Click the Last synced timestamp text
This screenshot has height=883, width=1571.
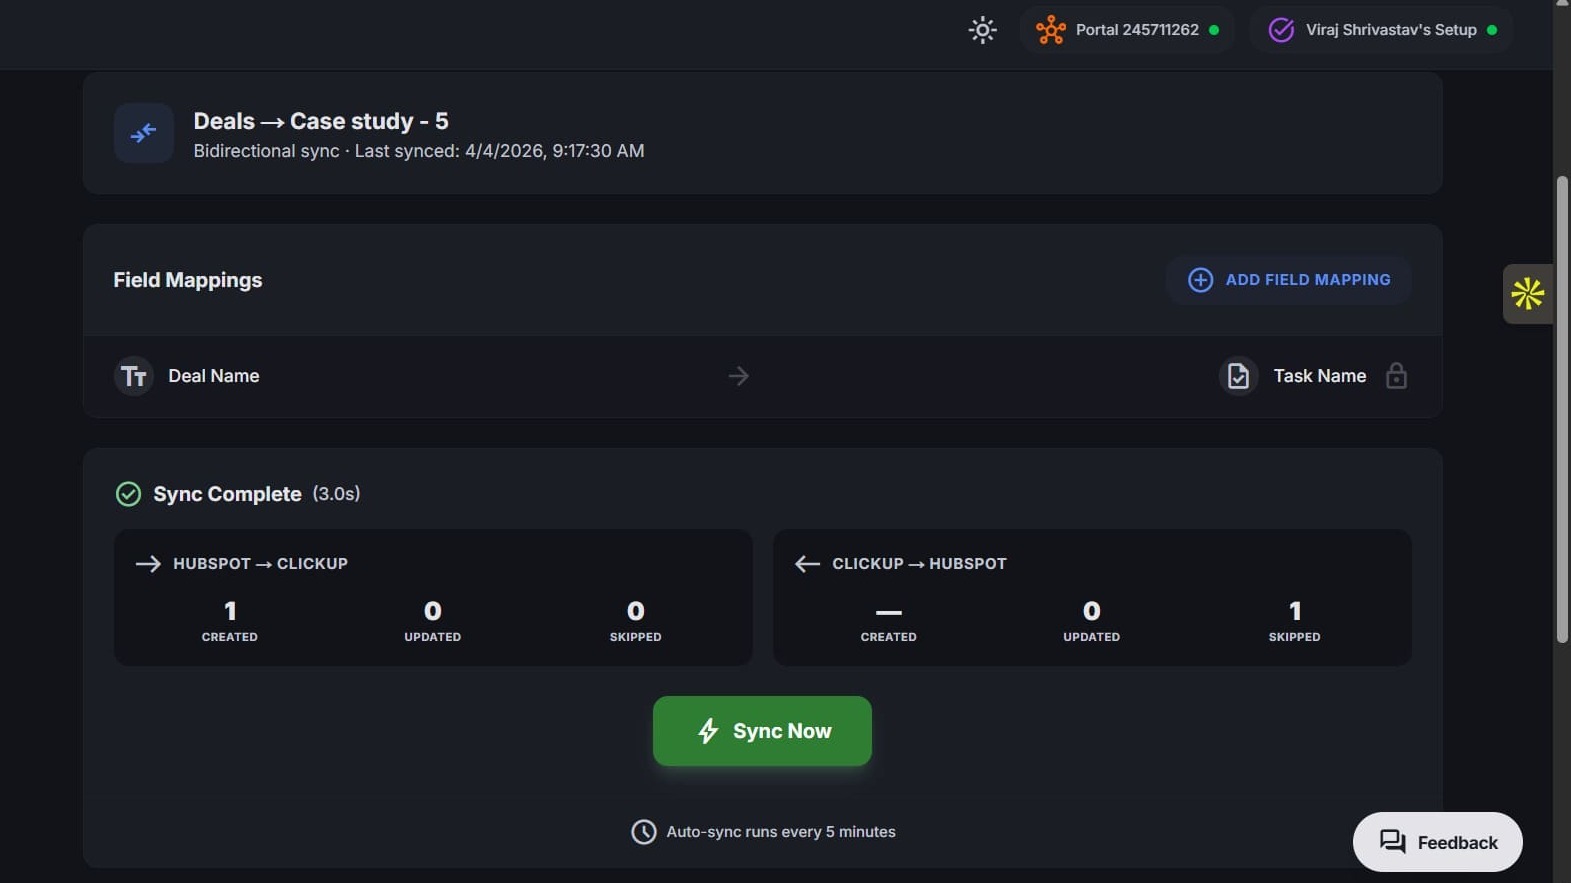499,151
